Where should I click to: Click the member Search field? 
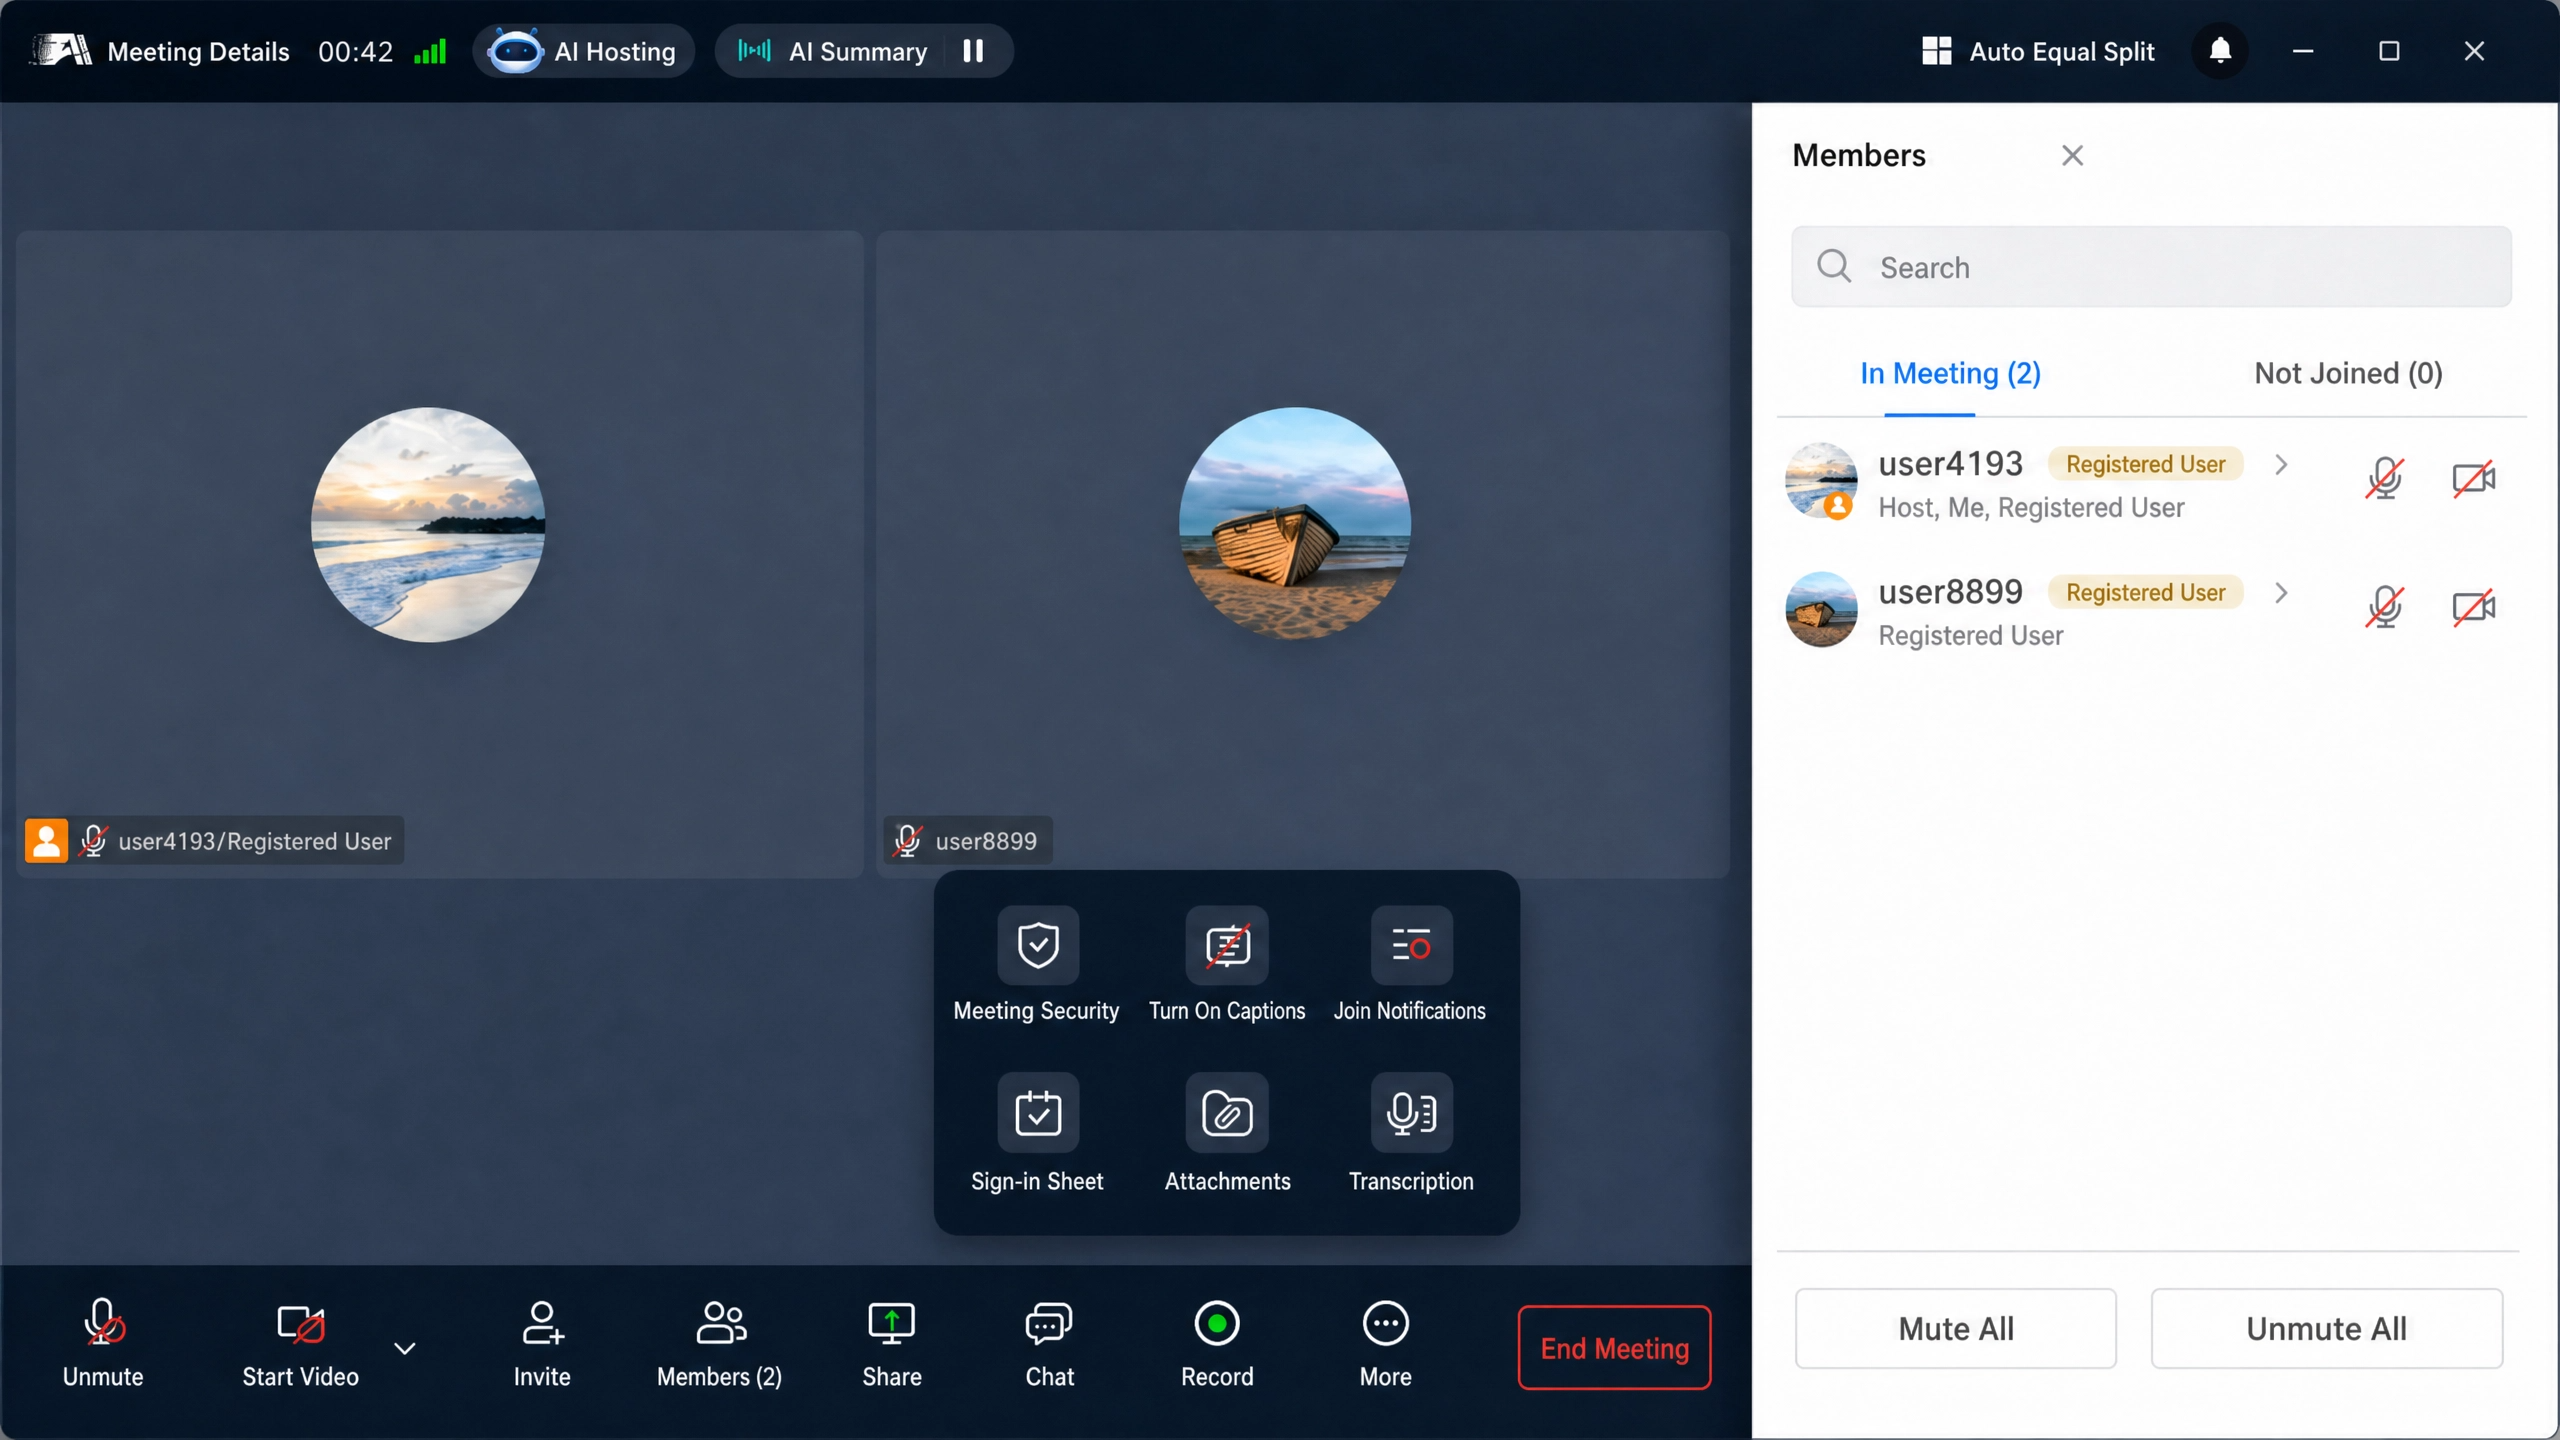click(x=2151, y=267)
